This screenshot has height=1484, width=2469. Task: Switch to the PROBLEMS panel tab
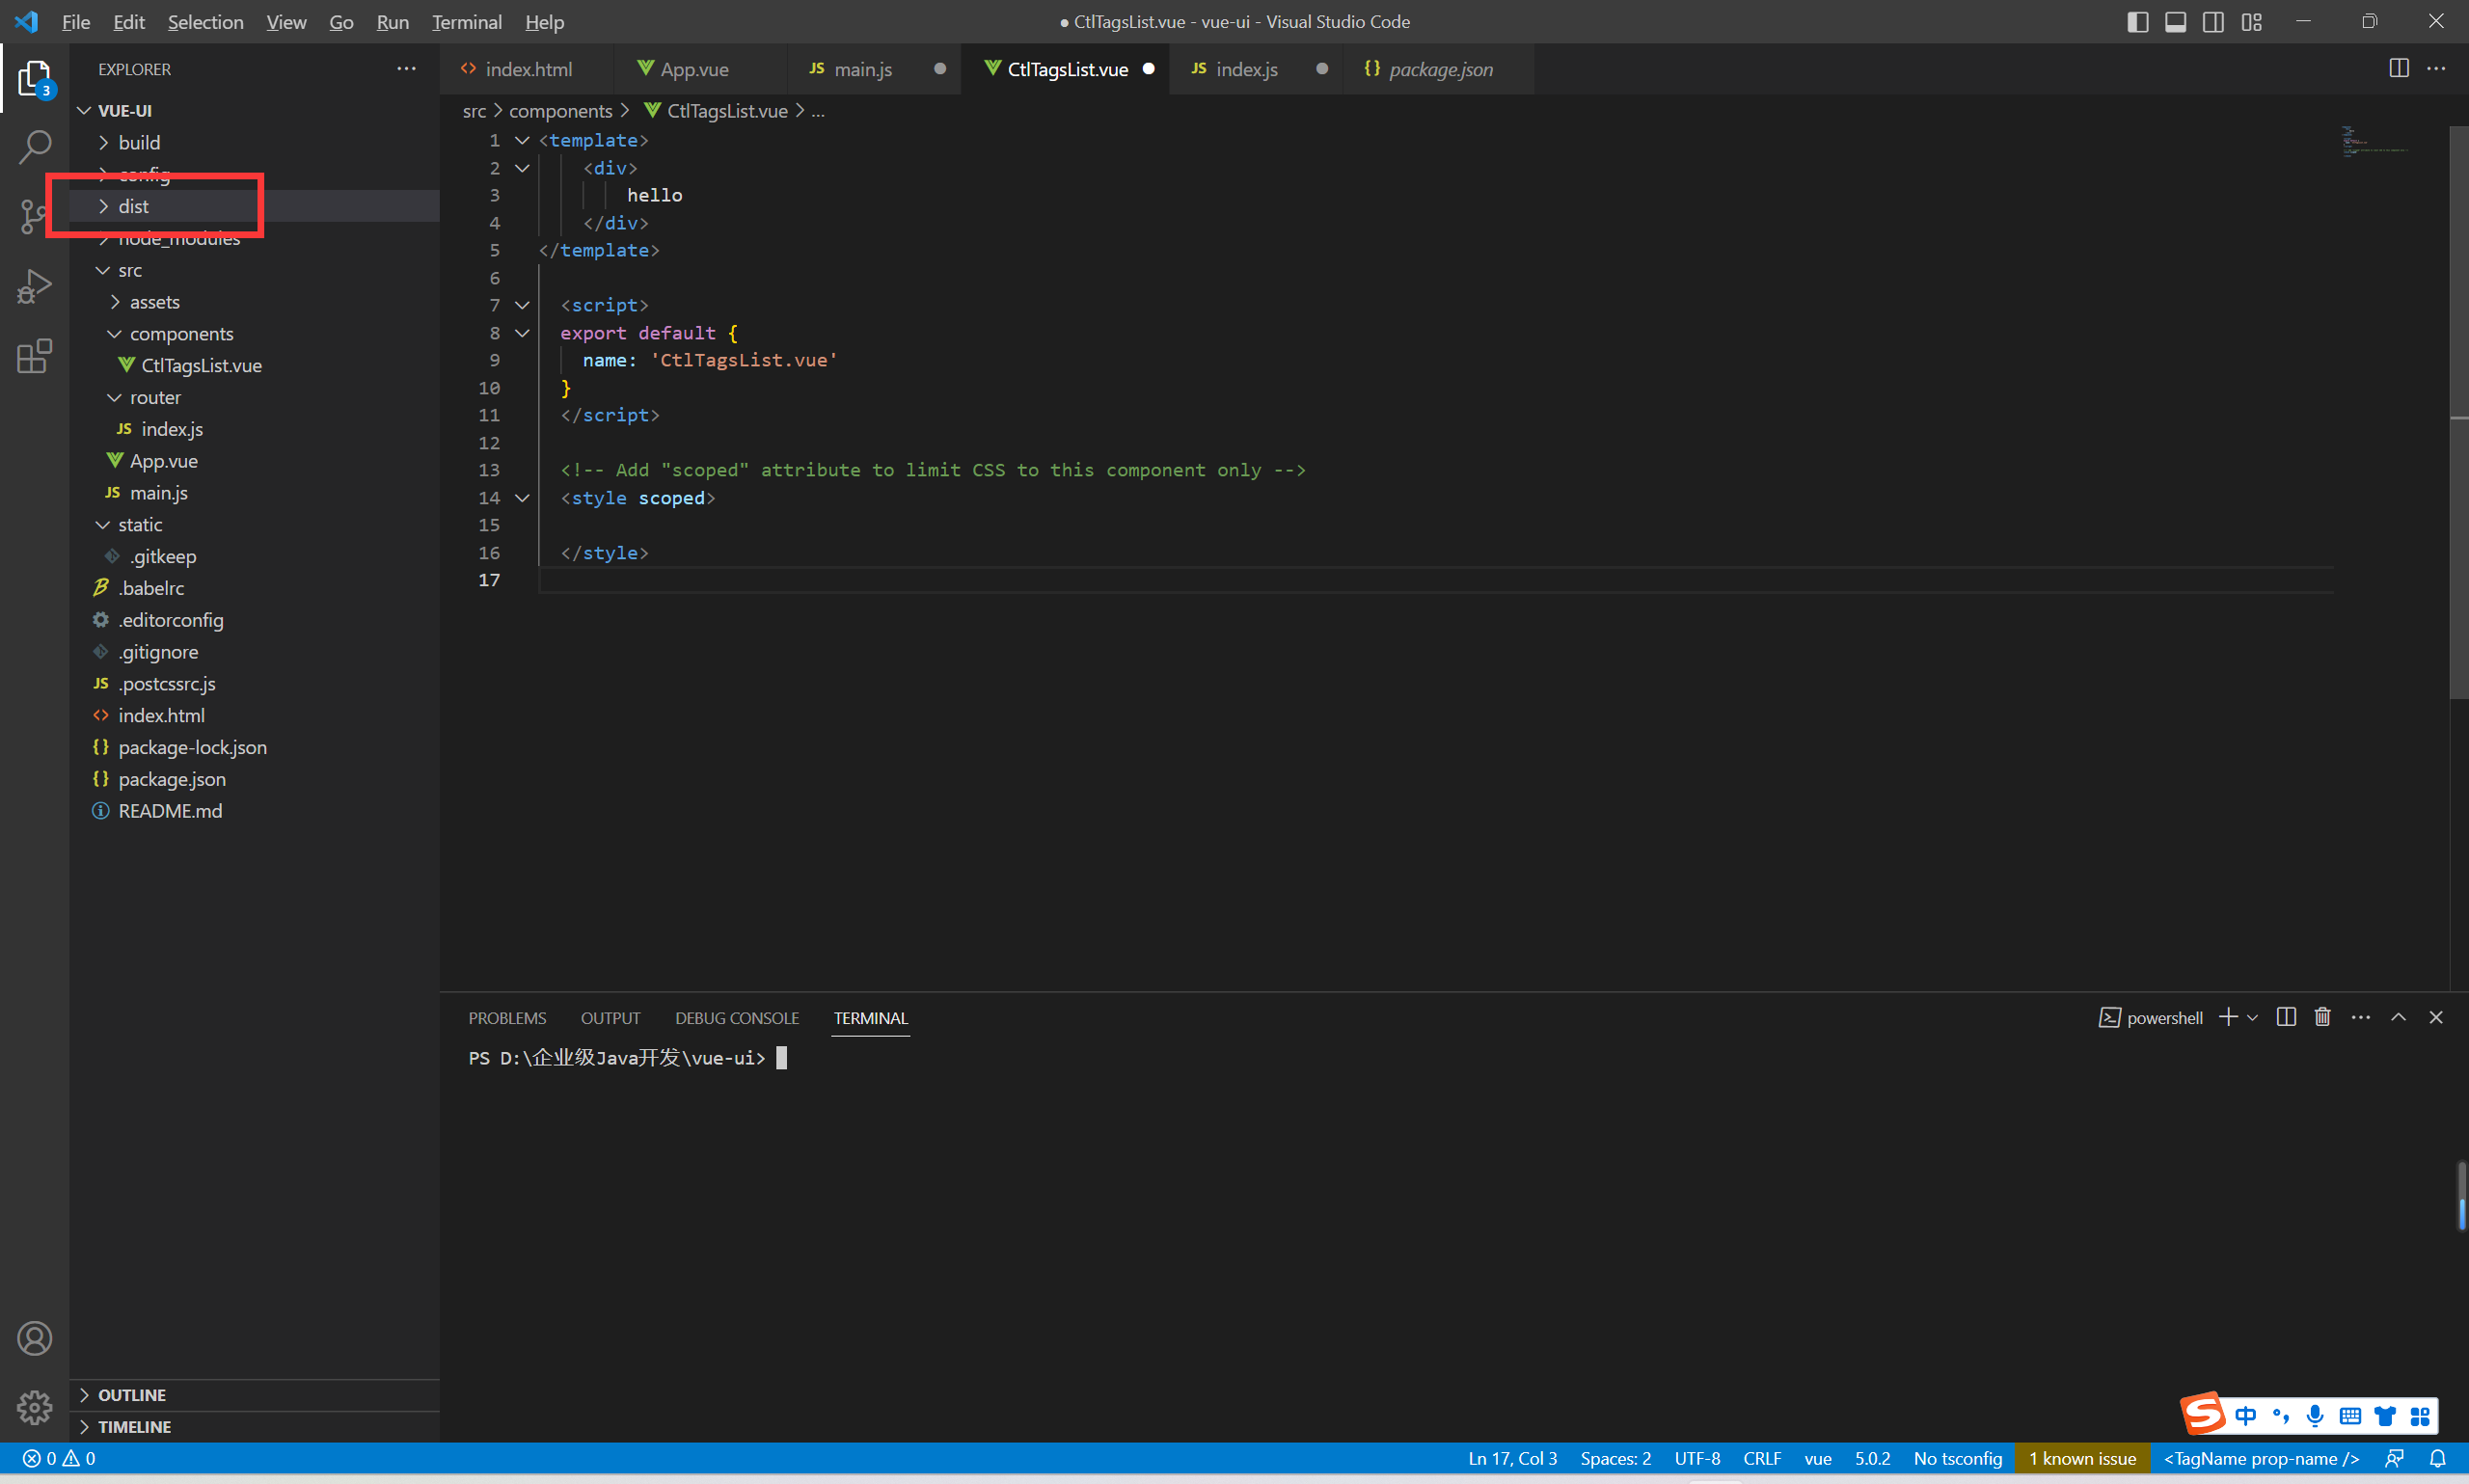pos(507,1018)
